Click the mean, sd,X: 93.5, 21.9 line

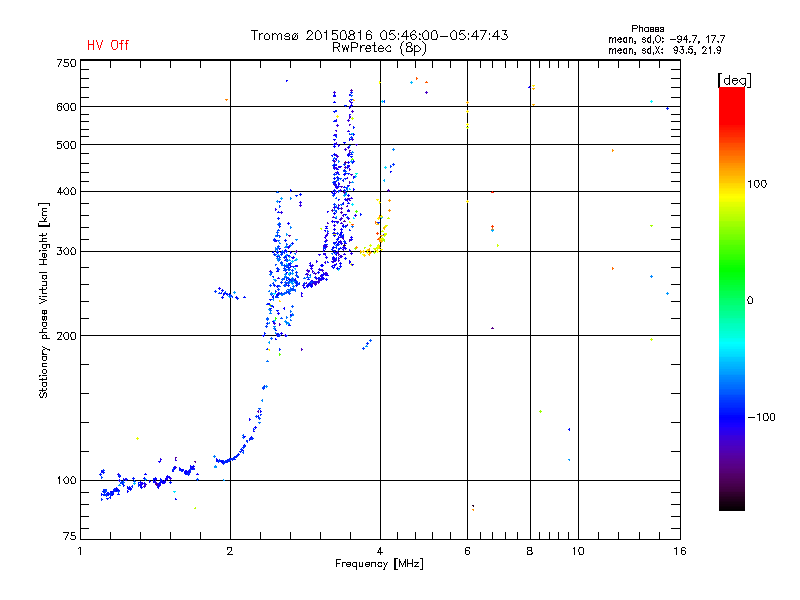click(664, 50)
